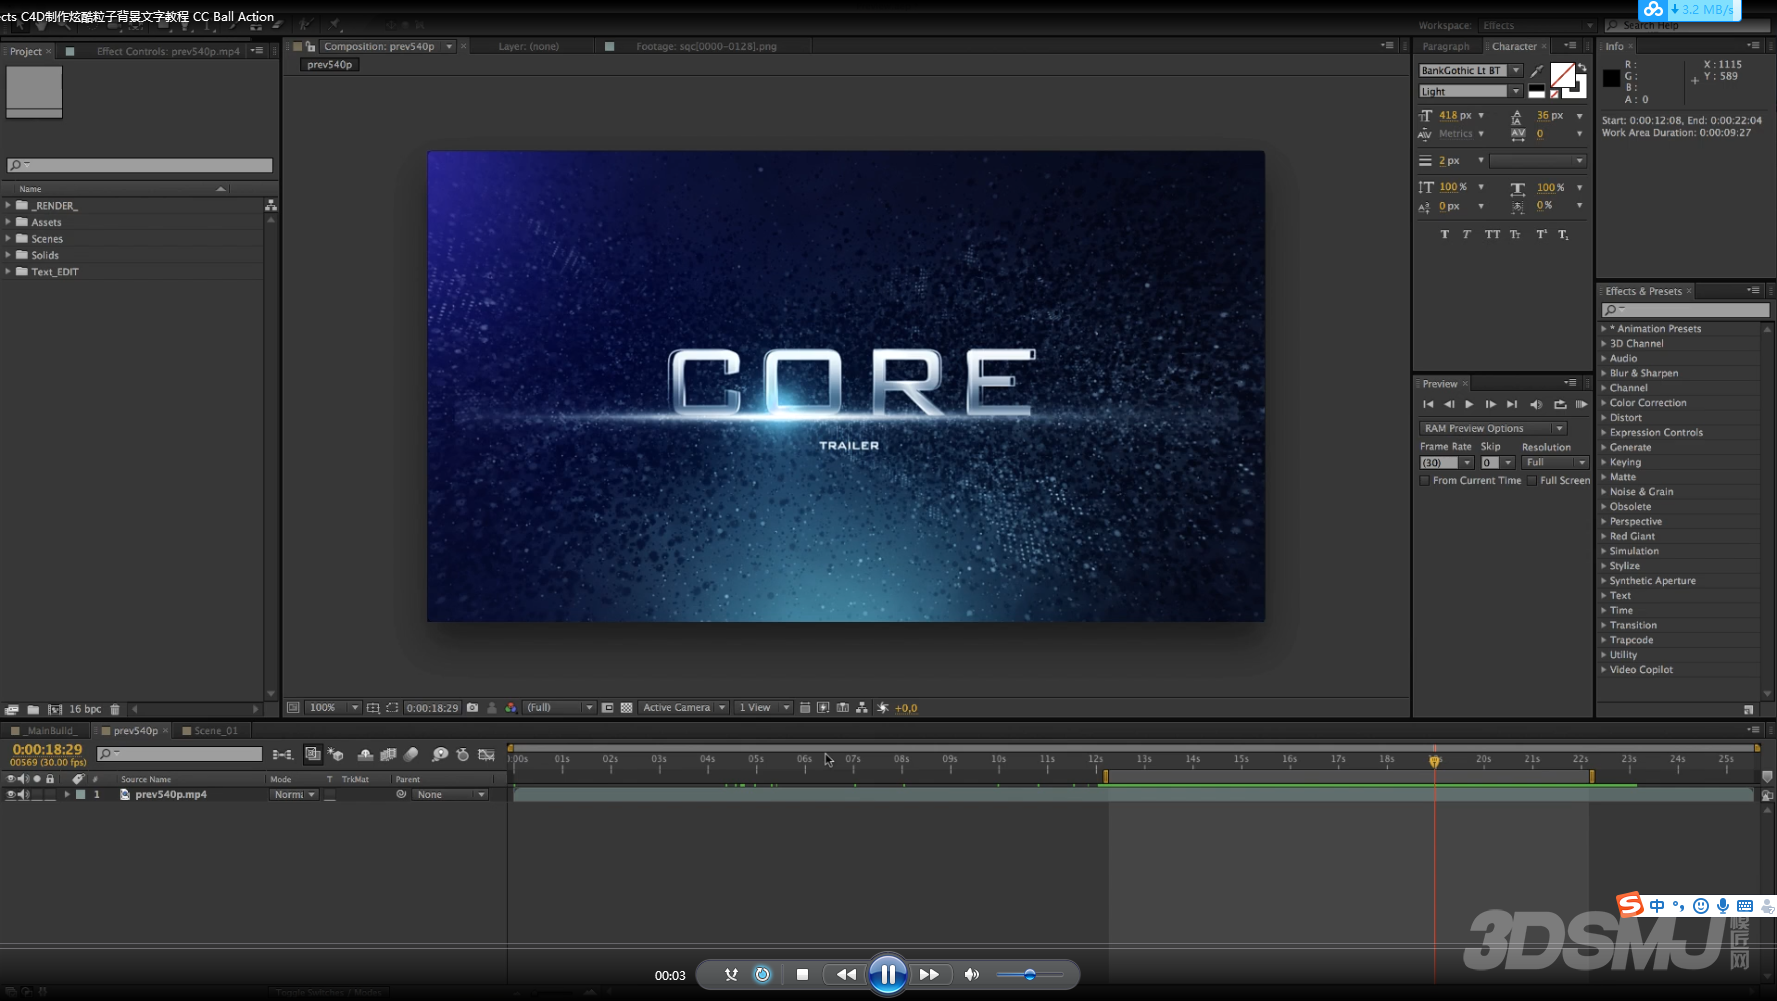Viewport: 1777px width, 1001px height.
Task: Click the Composition Mini-Flowchart icon in timeline
Action: click(x=283, y=754)
